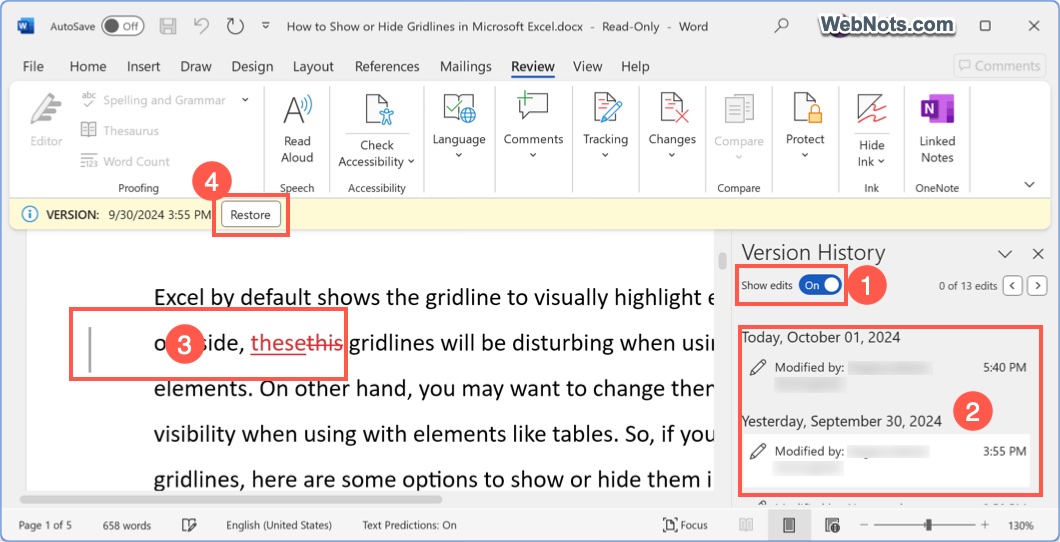
Task: Click English (United States) language status
Action: point(279,525)
